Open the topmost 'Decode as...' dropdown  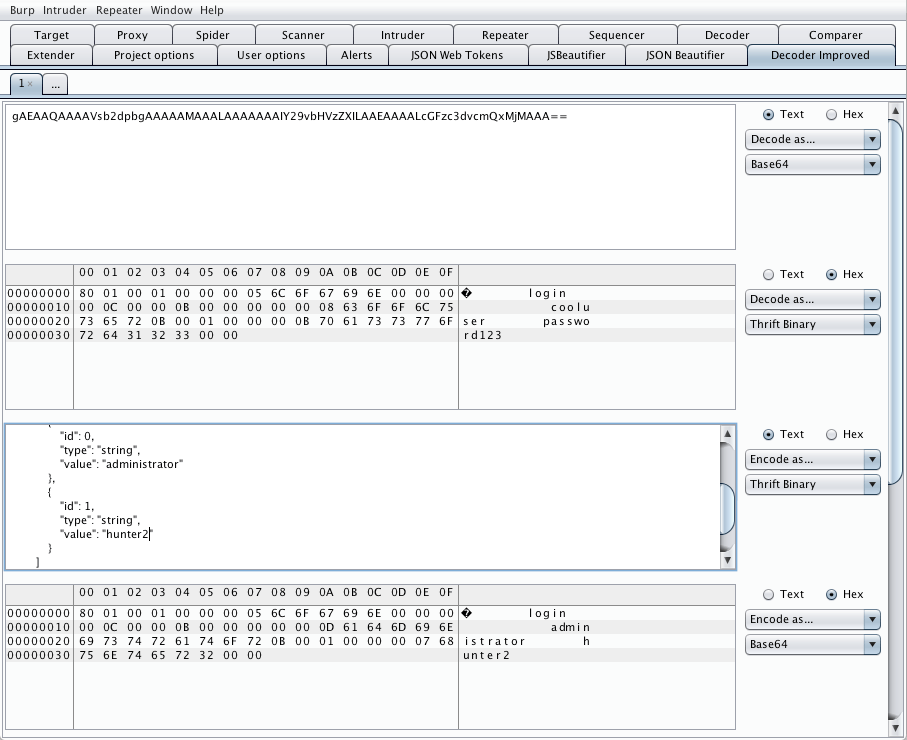point(812,139)
